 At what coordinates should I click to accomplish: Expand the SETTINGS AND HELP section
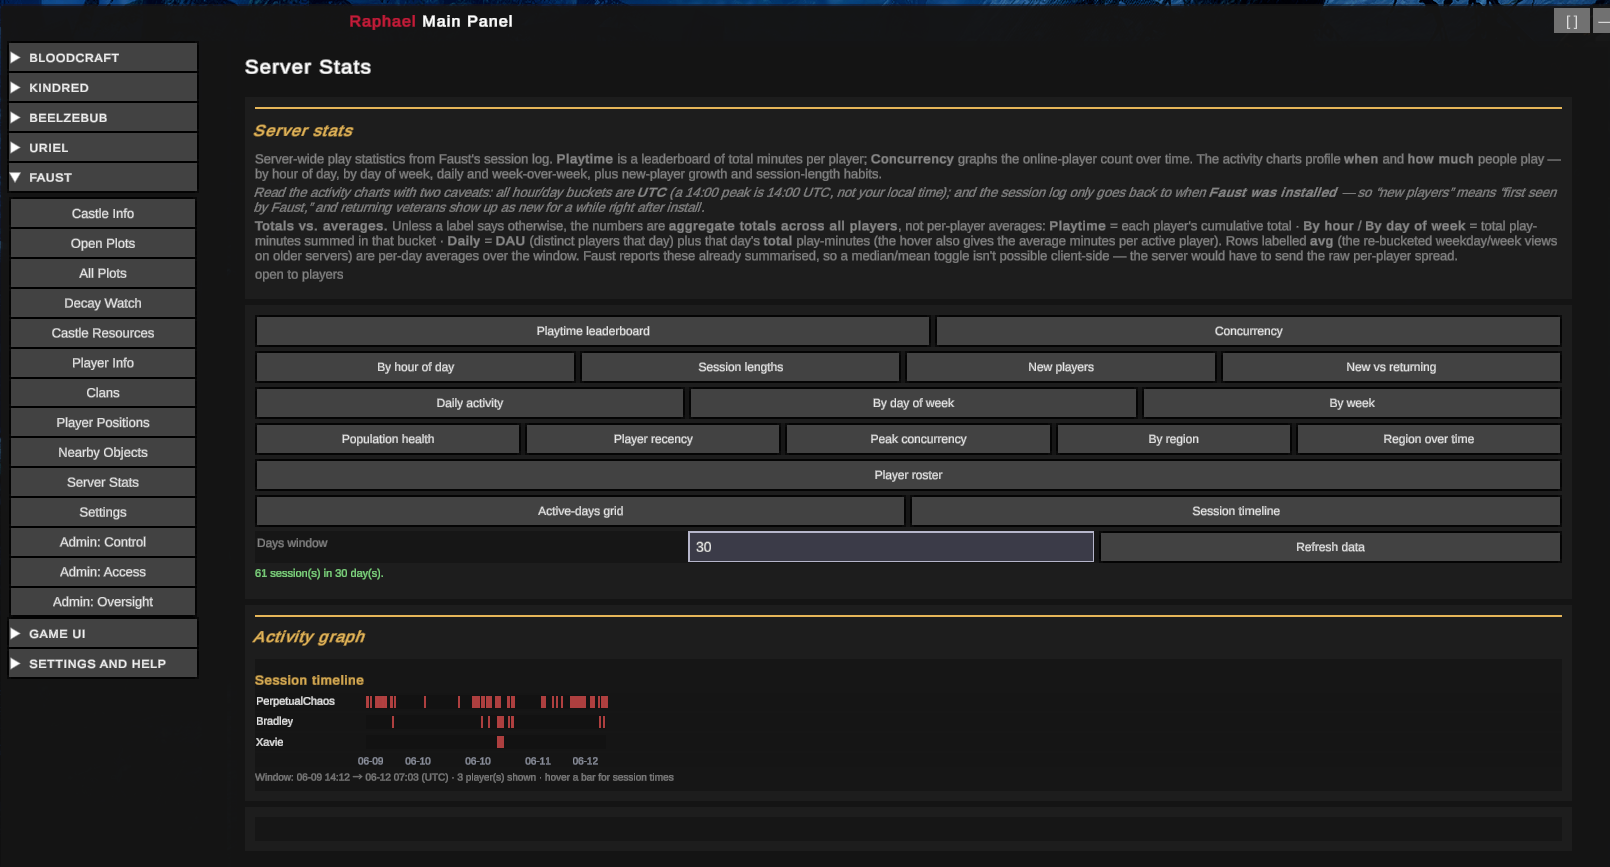pos(103,663)
